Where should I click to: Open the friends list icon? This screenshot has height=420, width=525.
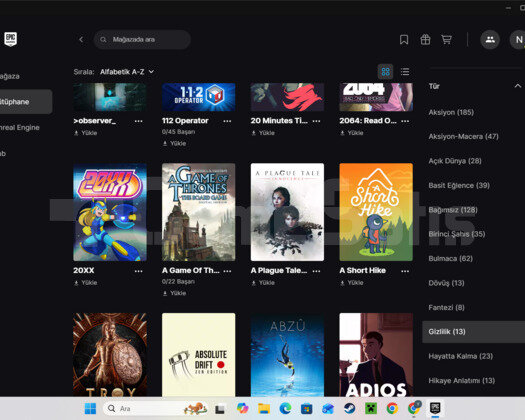(x=490, y=40)
